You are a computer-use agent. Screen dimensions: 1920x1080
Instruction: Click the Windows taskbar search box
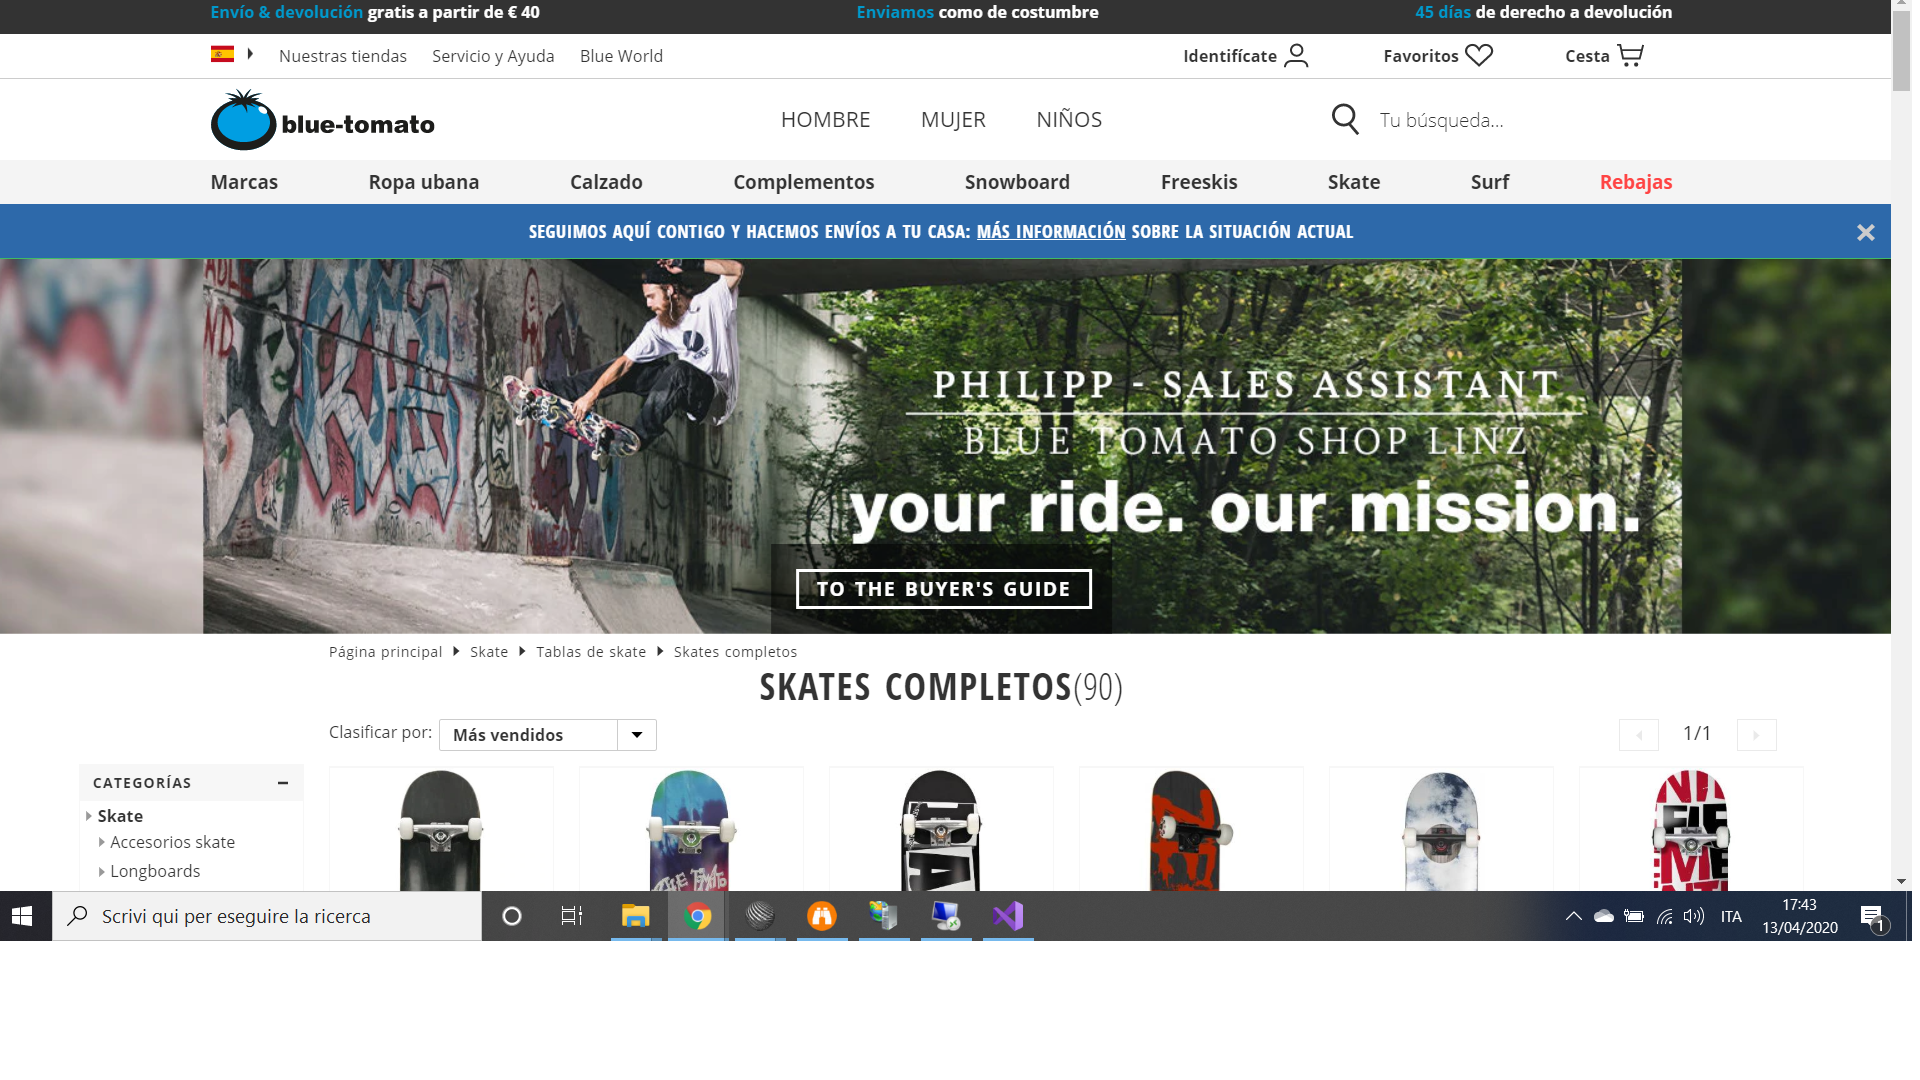pyautogui.click(x=267, y=916)
